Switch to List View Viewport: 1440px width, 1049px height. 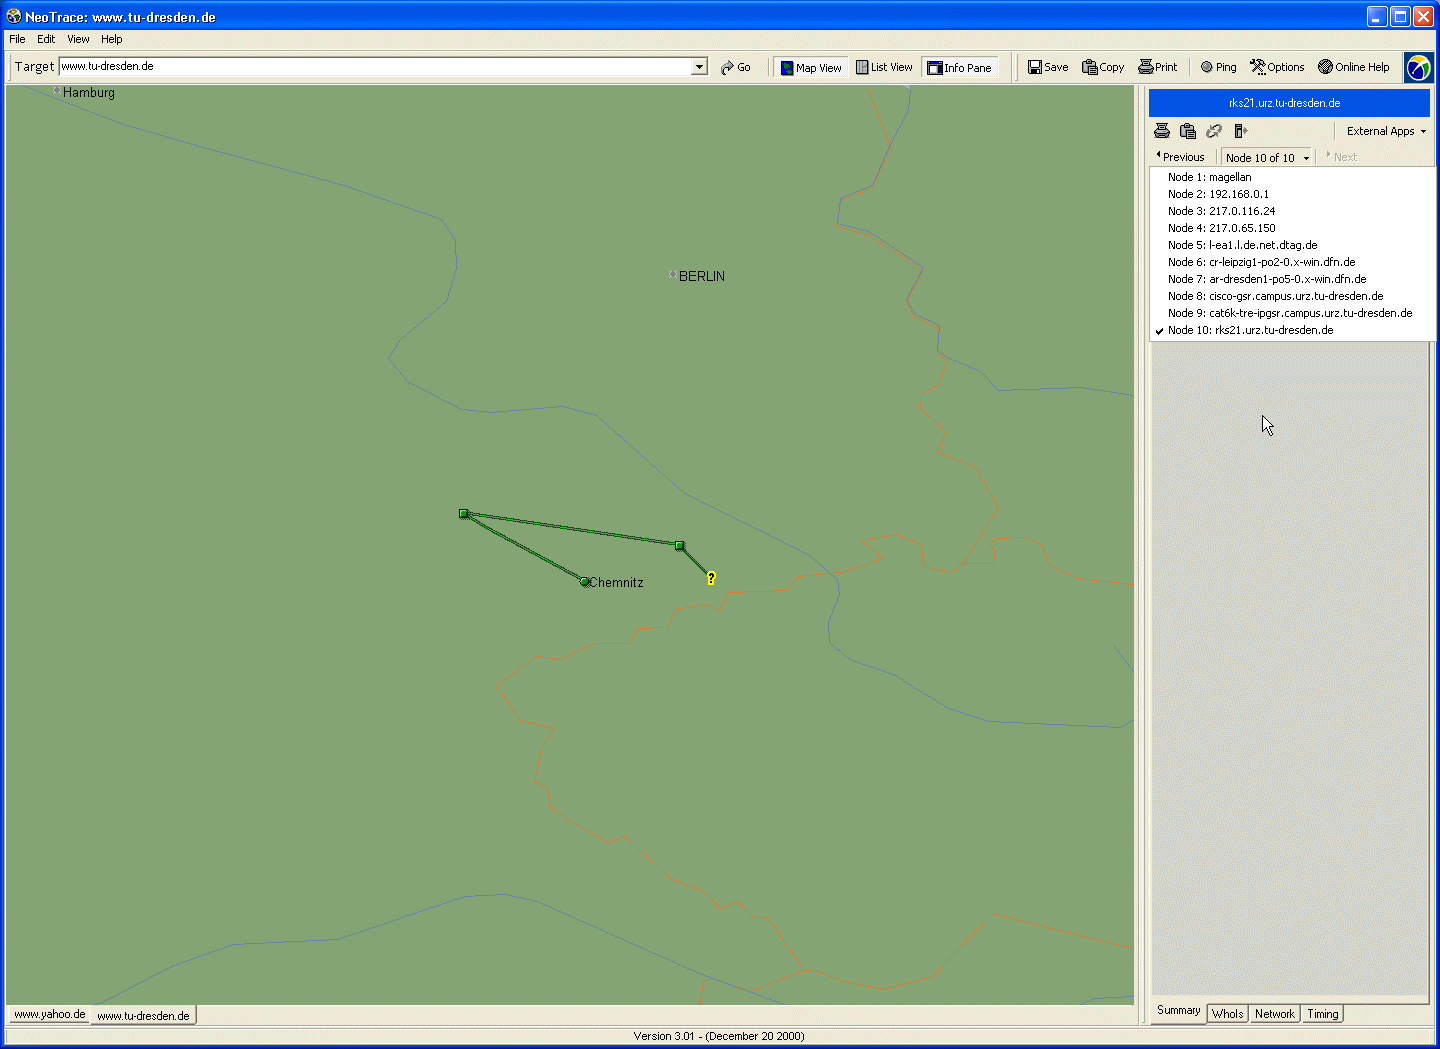[x=884, y=67]
